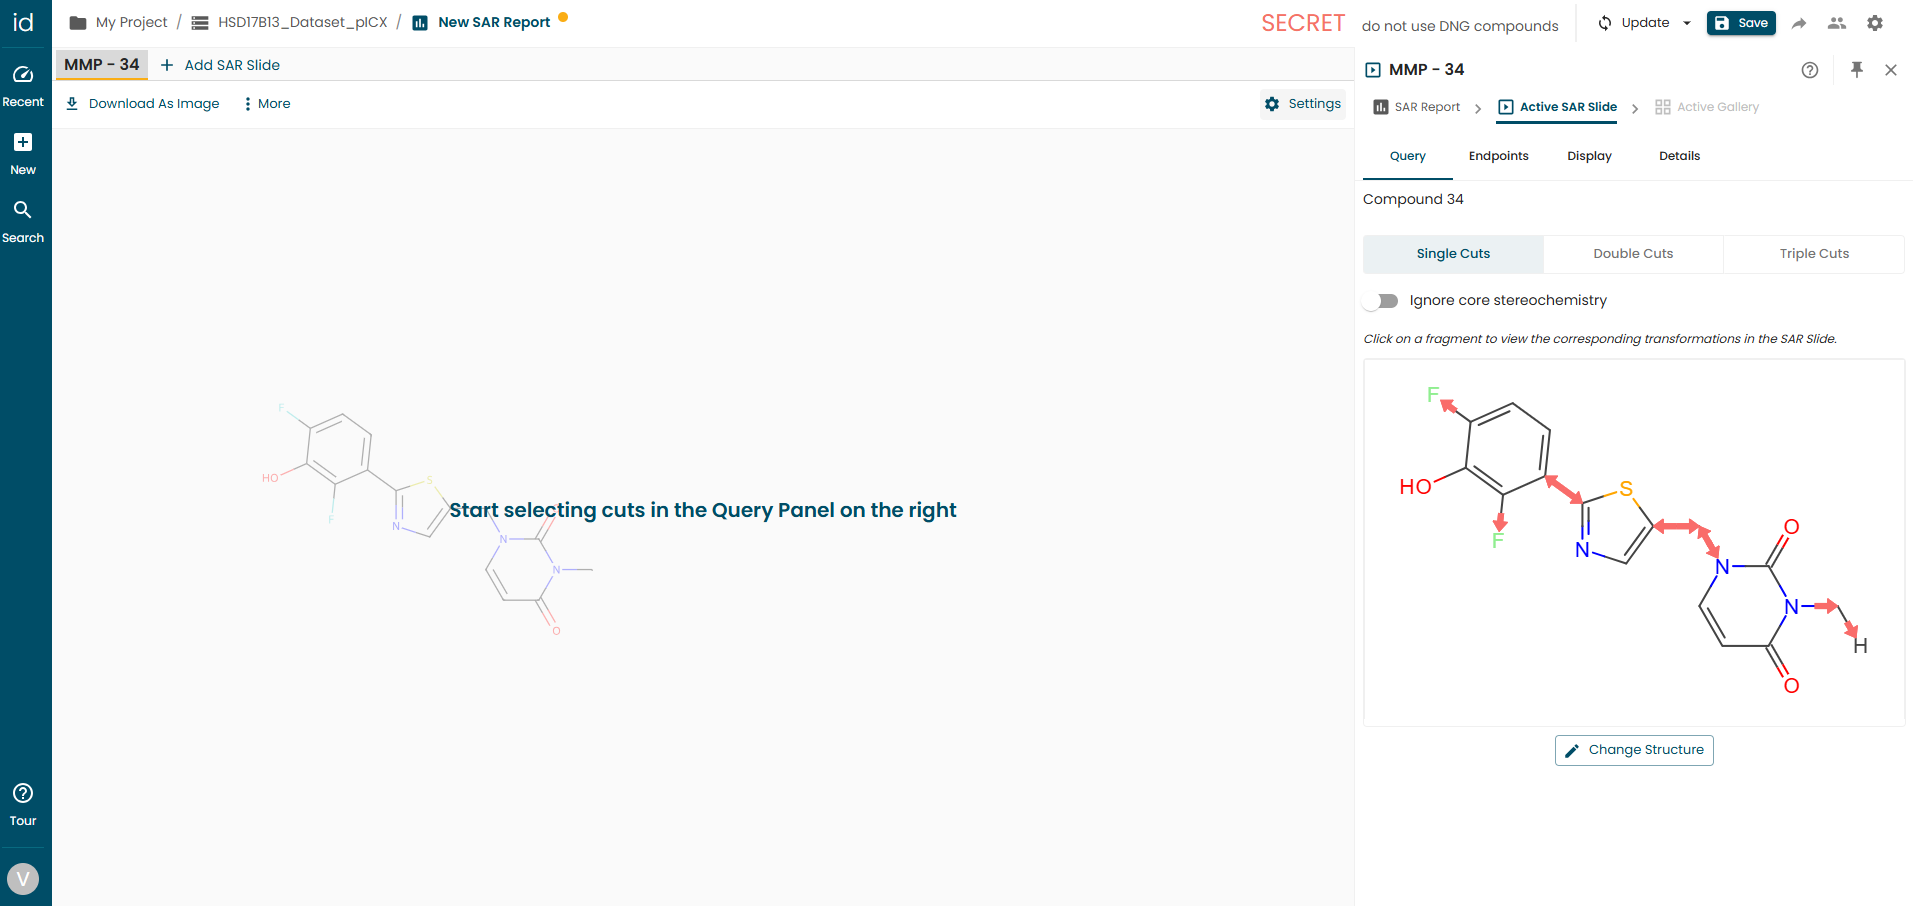Click the Download As Image icon

(72, 103)
